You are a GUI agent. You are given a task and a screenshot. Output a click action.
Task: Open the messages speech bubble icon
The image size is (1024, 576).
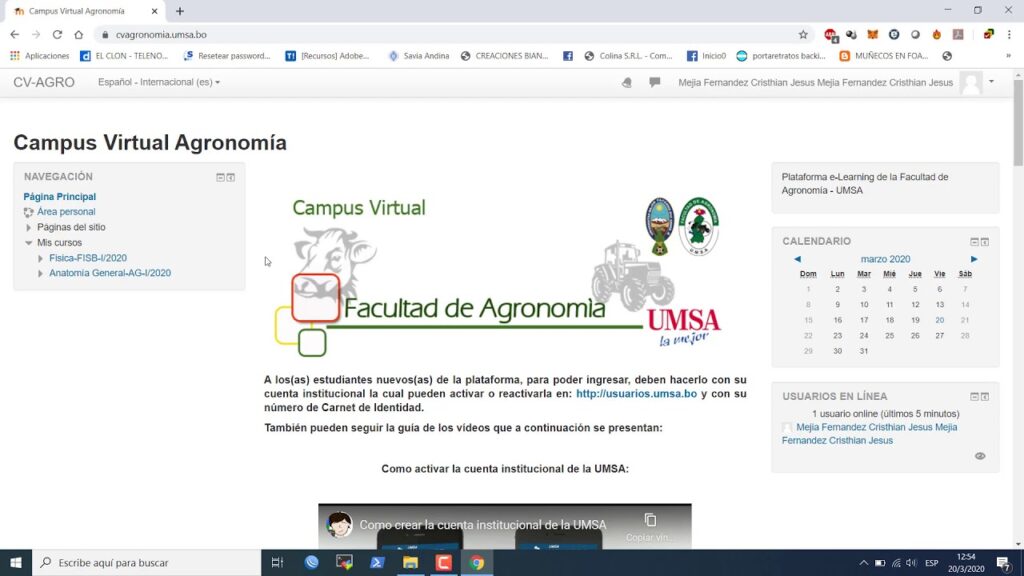click(654, 82)
